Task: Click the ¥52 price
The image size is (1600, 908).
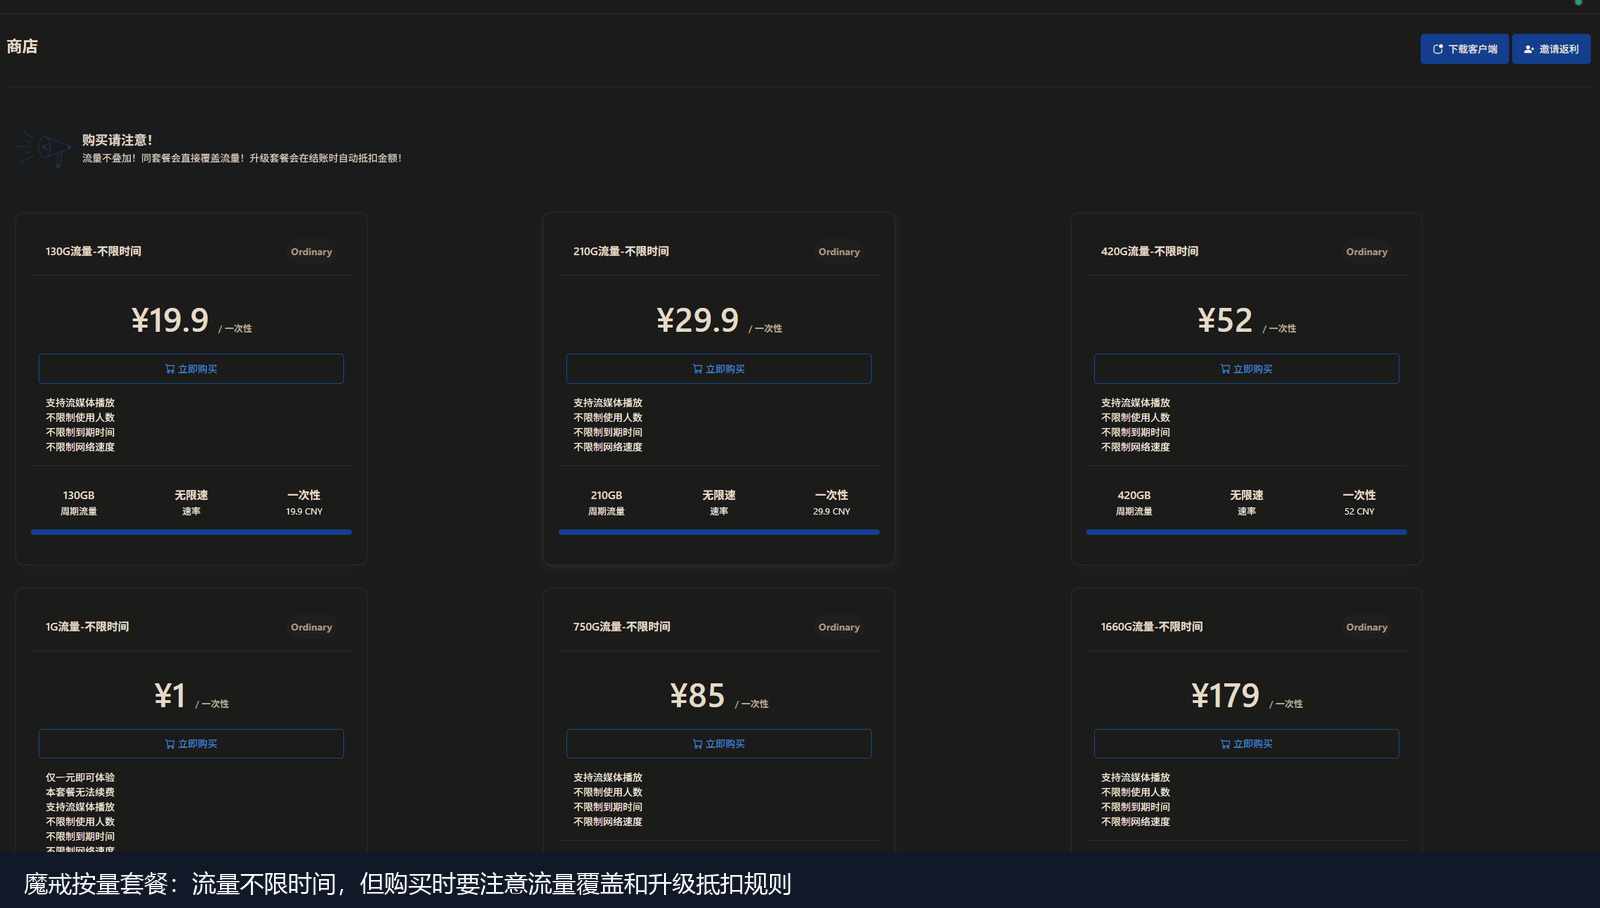Action: [1225, 320]
